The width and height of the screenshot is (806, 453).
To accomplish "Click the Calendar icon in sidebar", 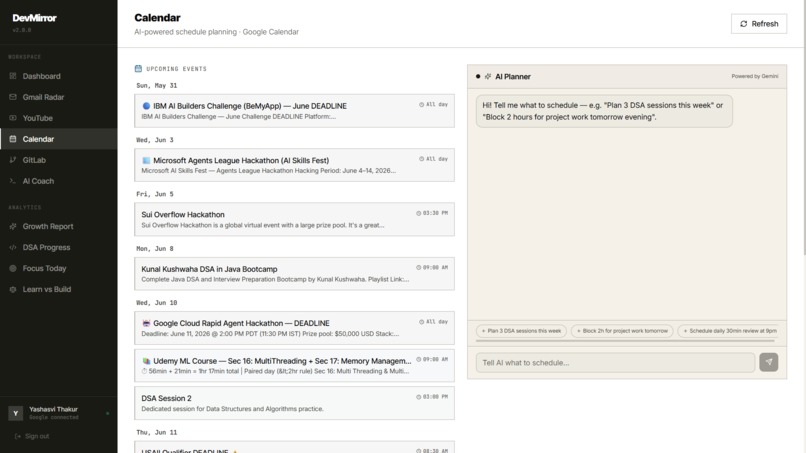I will [x=13, y=139].
